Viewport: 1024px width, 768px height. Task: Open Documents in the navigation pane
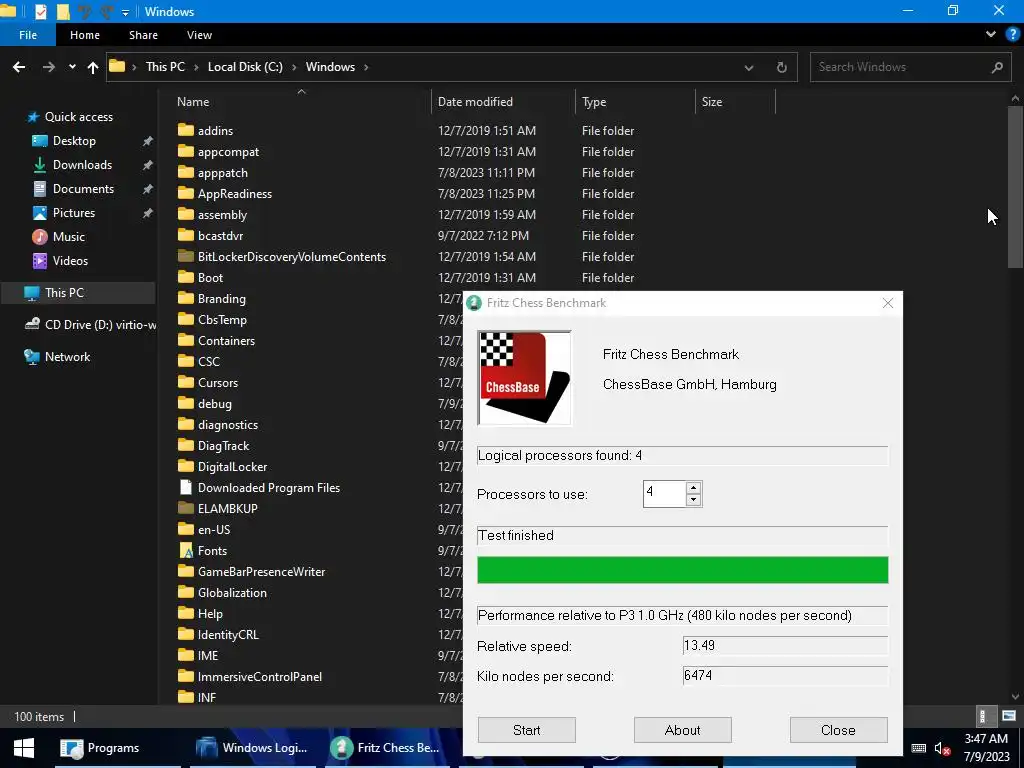83,189
